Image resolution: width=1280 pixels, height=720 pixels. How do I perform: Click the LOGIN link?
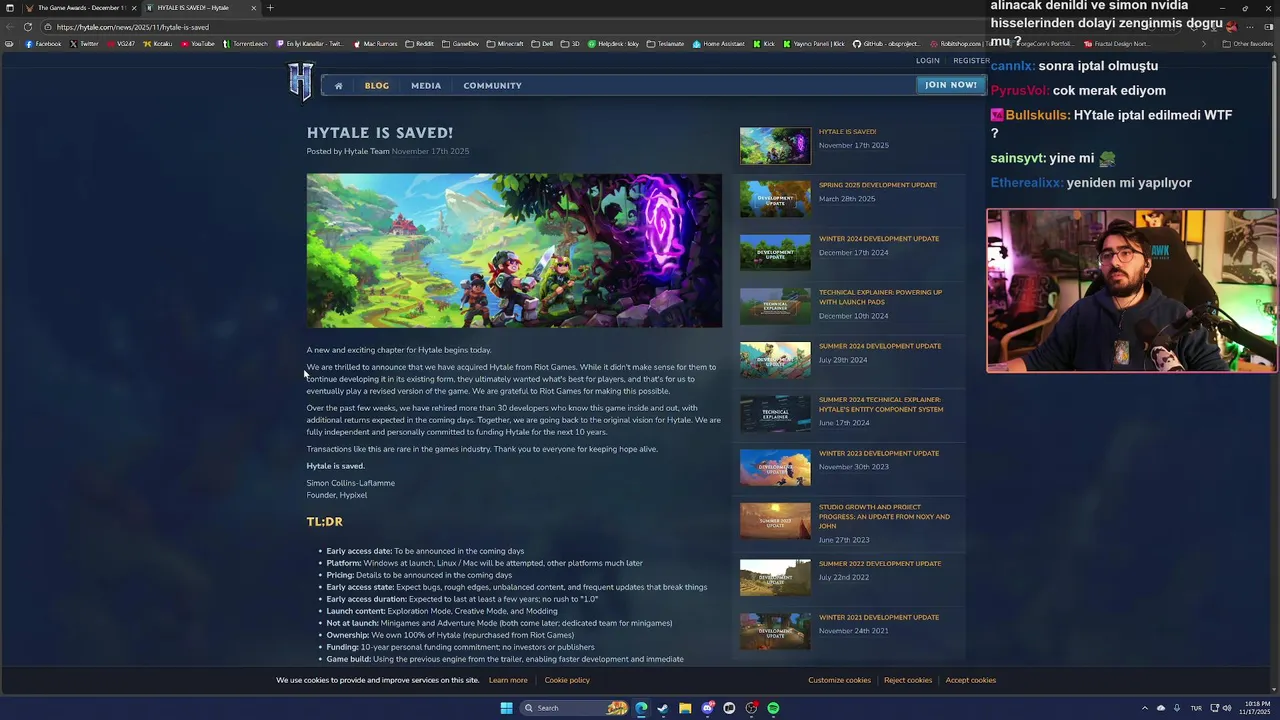pos(928,61)
